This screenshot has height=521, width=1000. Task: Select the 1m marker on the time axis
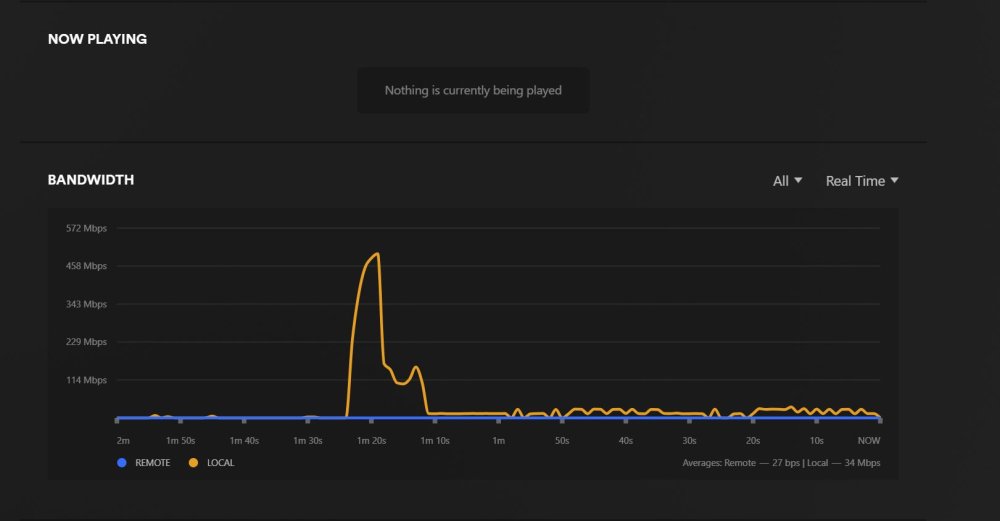point(498,441)
